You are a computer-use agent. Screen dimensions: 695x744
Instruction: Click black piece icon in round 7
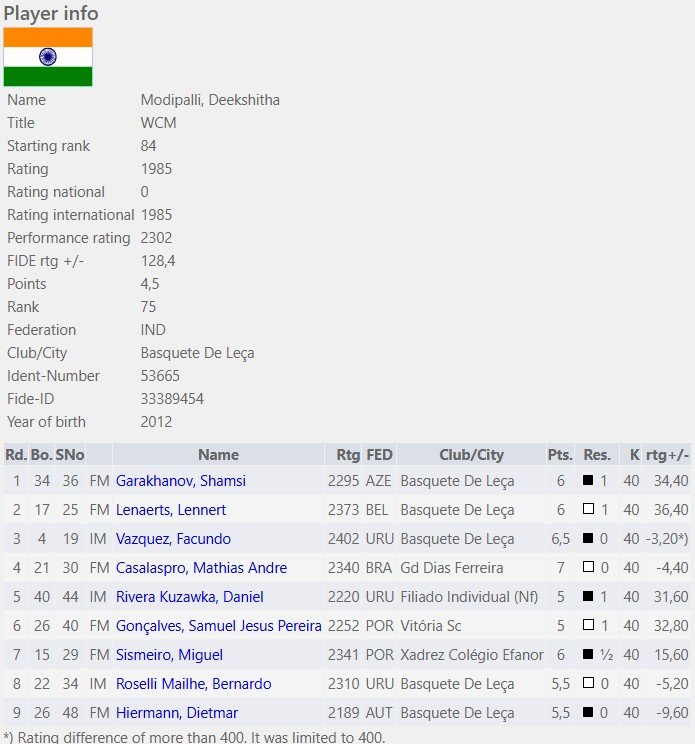tap(588, 654)
